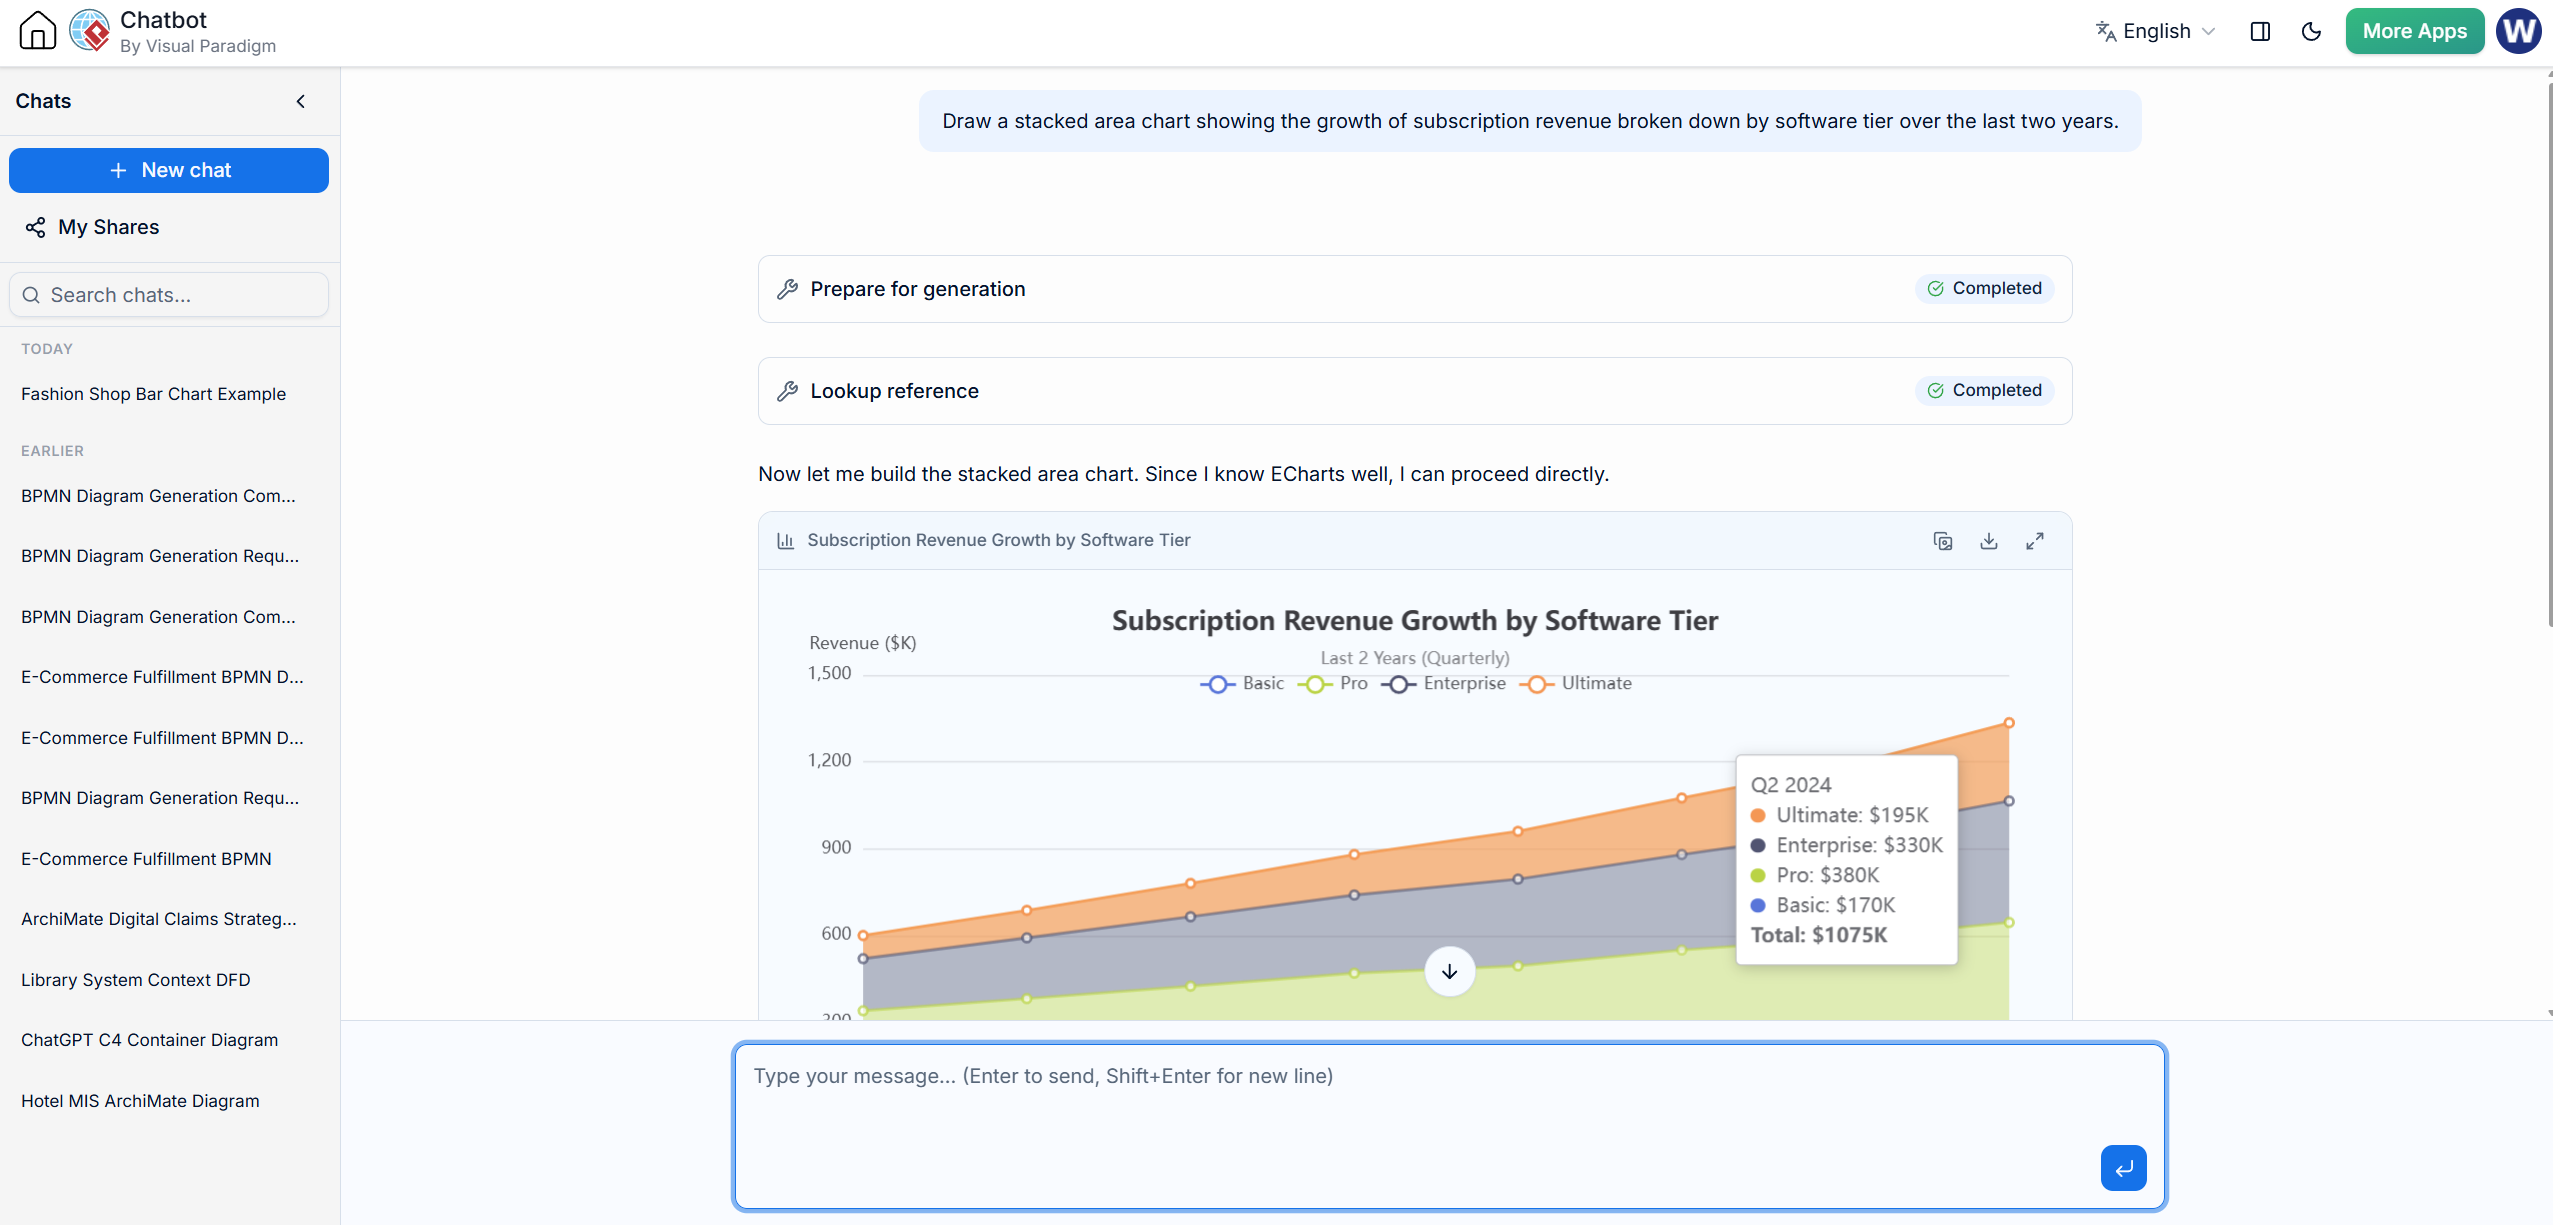
Task: Open Fashion Shop Bar Chart Example chat
Action: pyautogui.click(x=153, y=394)
